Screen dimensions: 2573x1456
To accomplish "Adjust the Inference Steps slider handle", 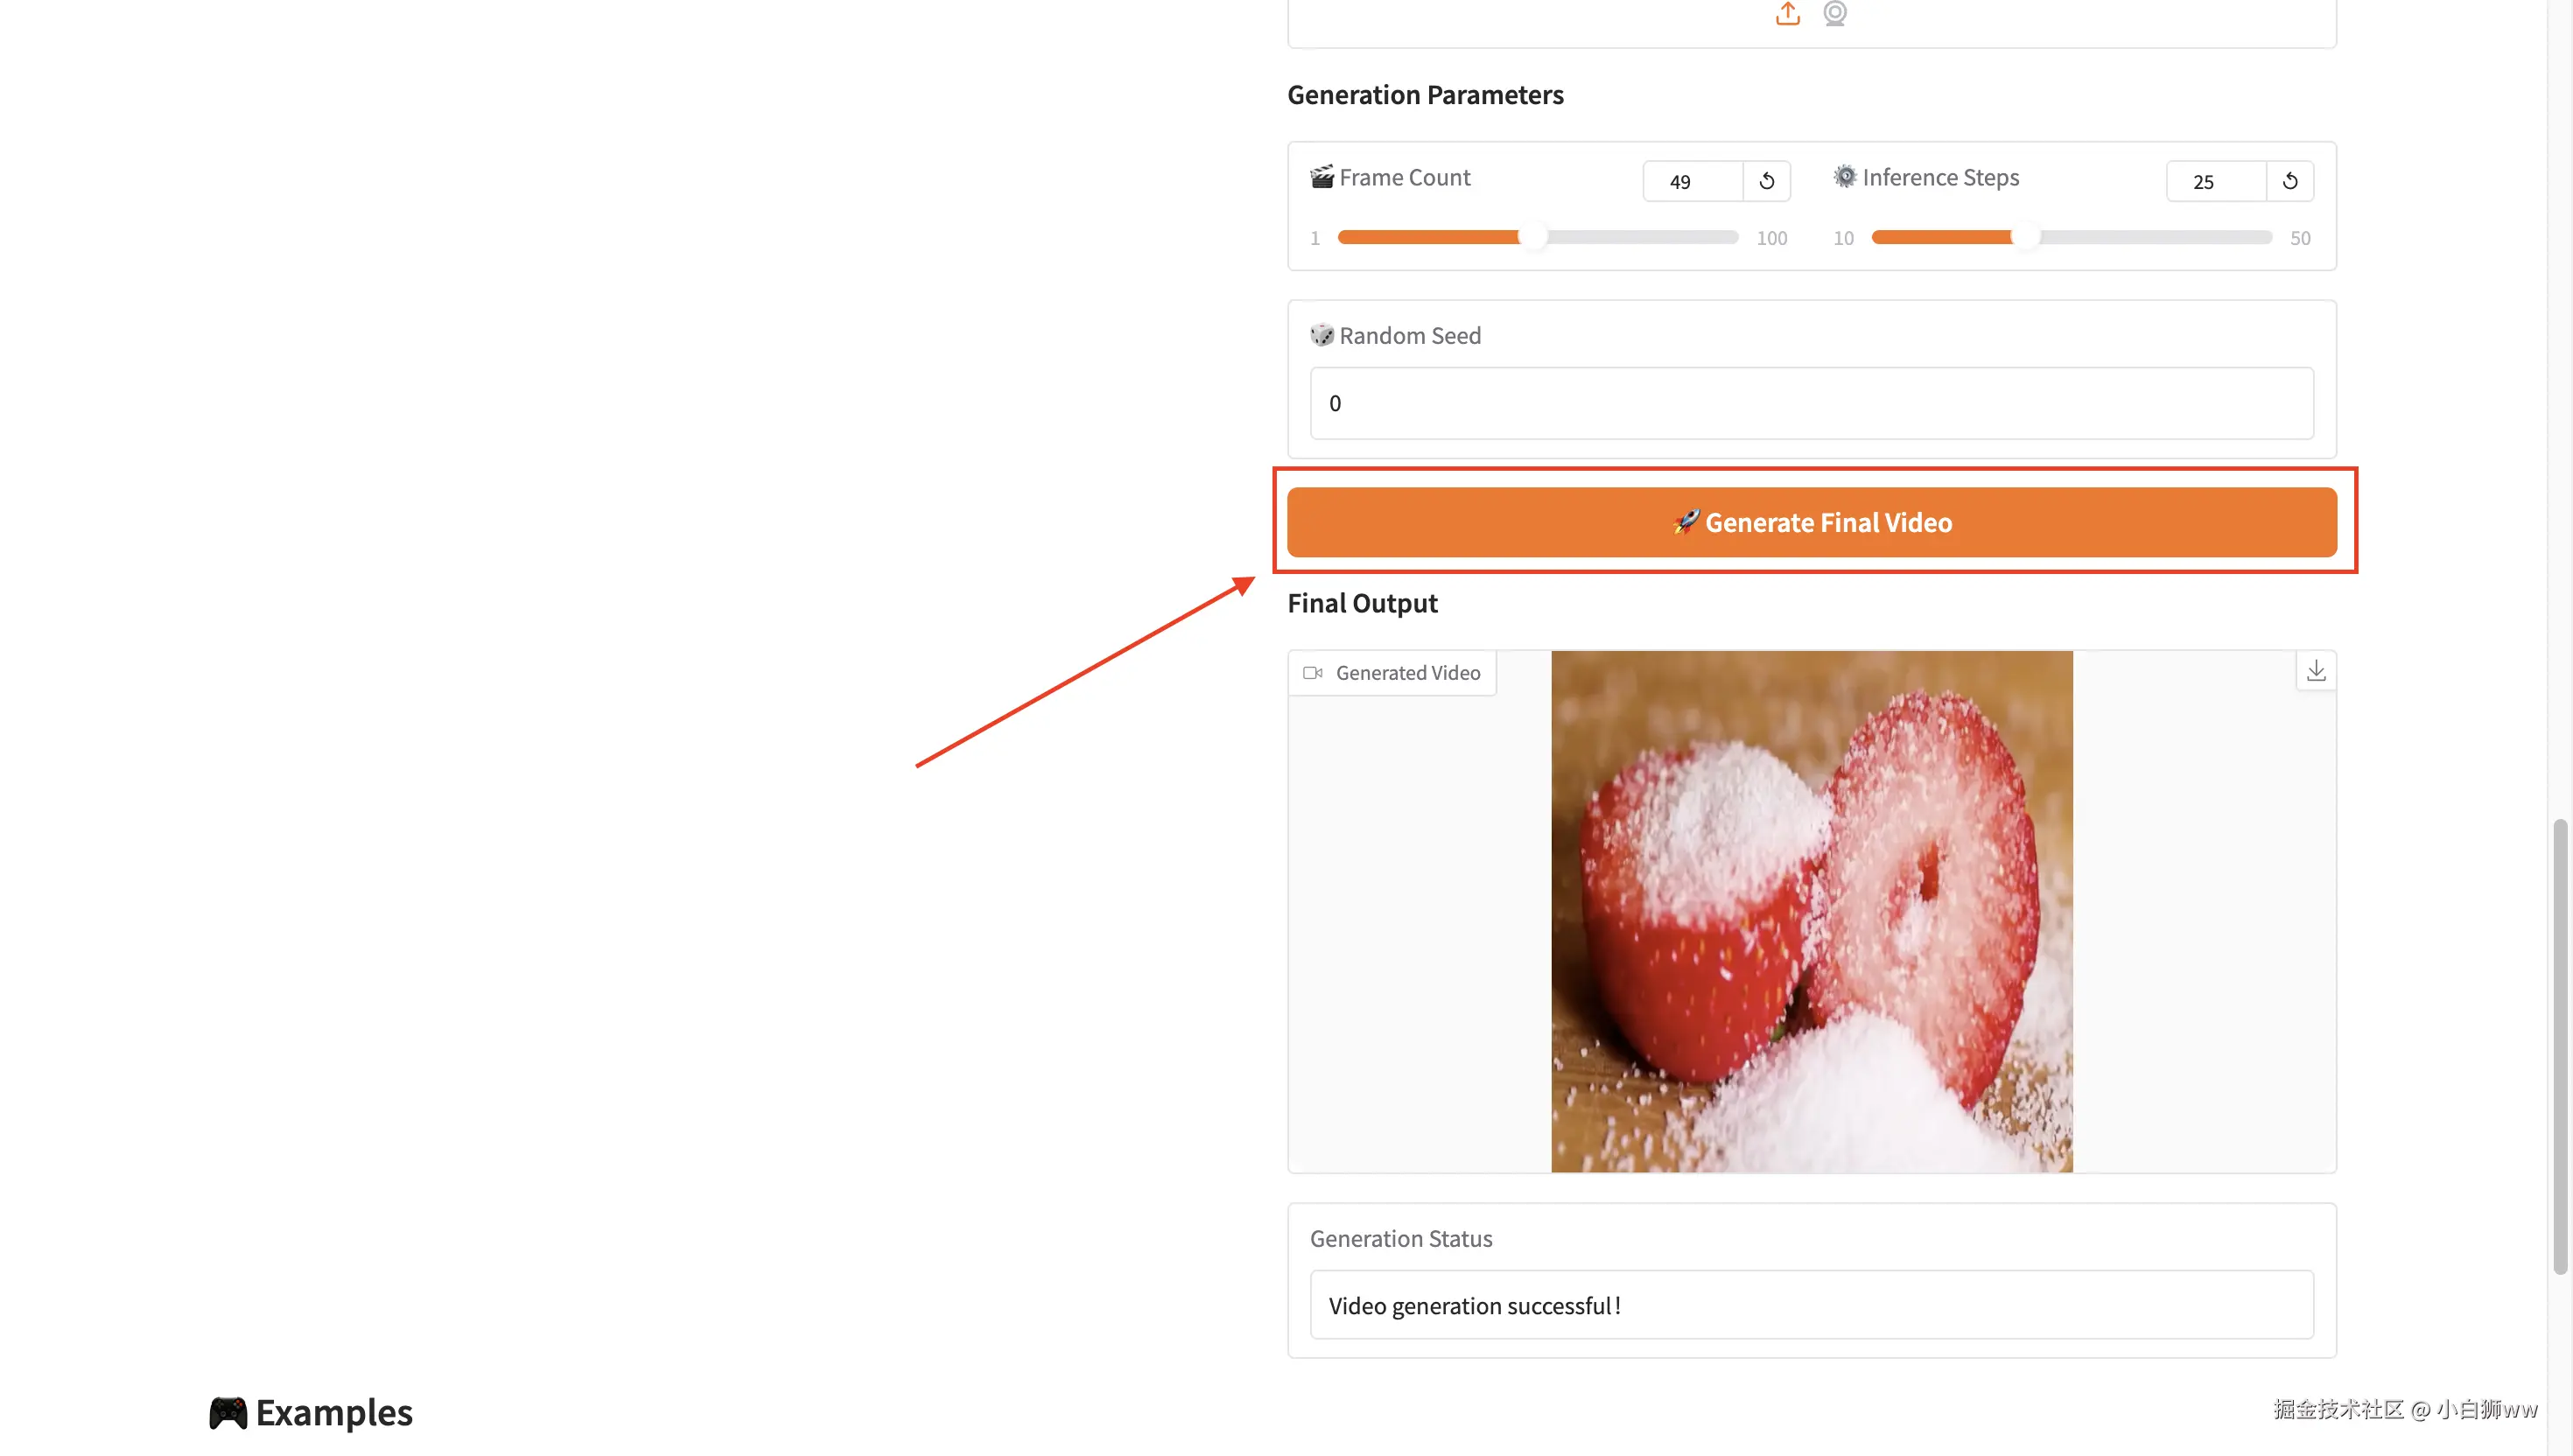I will (2025, 238).
